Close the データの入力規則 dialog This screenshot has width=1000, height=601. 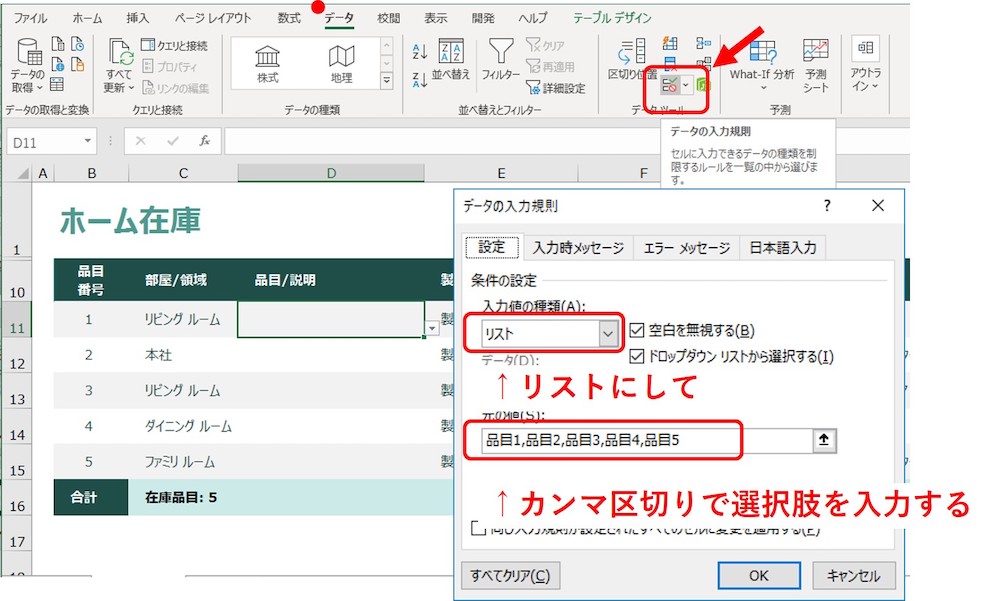(878, 205)
